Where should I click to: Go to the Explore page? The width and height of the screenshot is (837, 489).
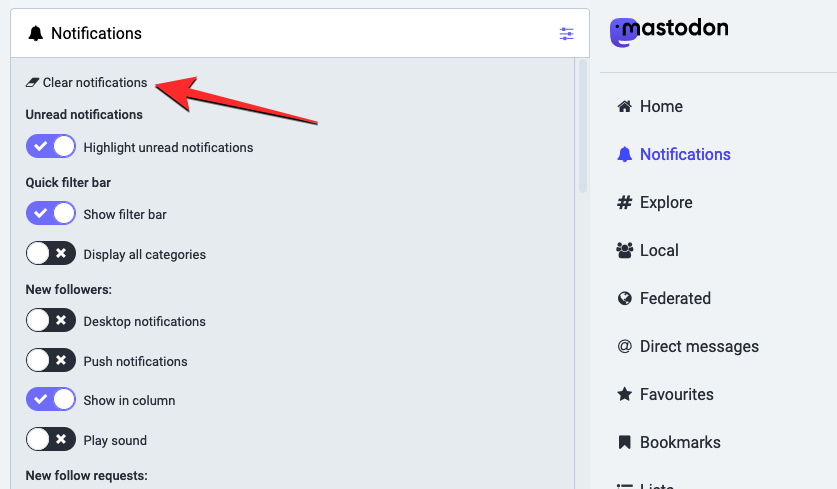tap(654, 202)
